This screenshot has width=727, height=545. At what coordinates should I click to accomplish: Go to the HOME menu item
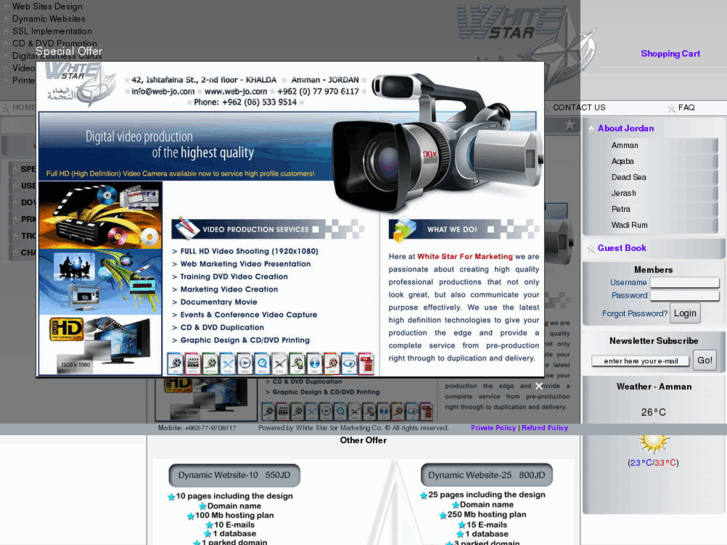click(x=24, y=108)
